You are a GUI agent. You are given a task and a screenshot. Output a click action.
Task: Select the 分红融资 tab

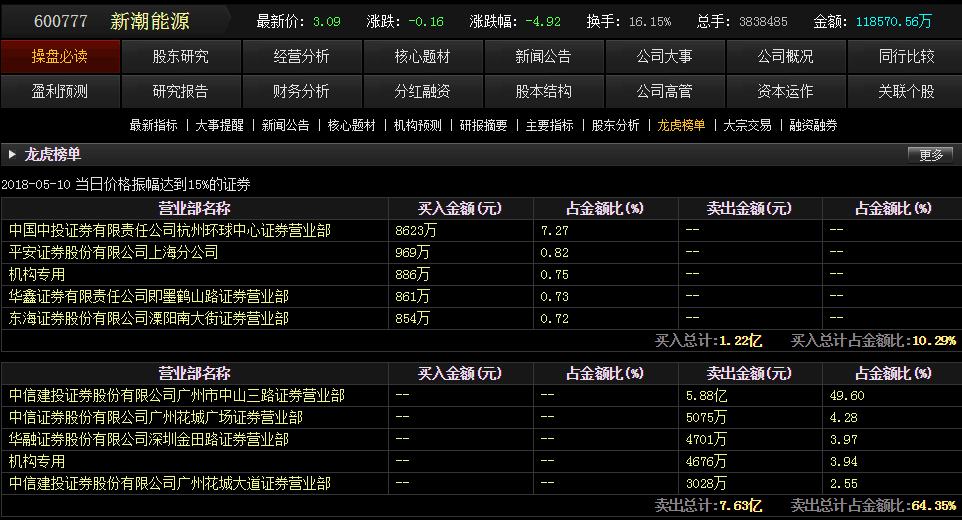pyautogui.click(x=423, y=91)
